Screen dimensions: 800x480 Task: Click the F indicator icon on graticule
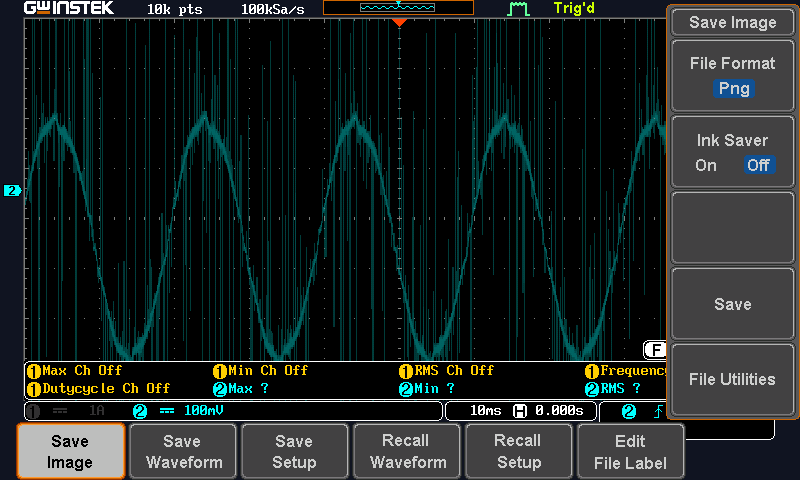tap(655, 350)
